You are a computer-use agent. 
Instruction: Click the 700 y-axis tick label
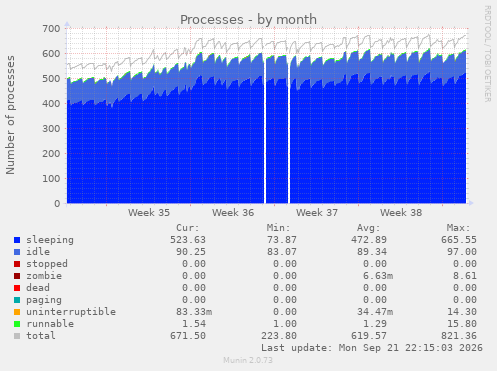click(51, 29)
